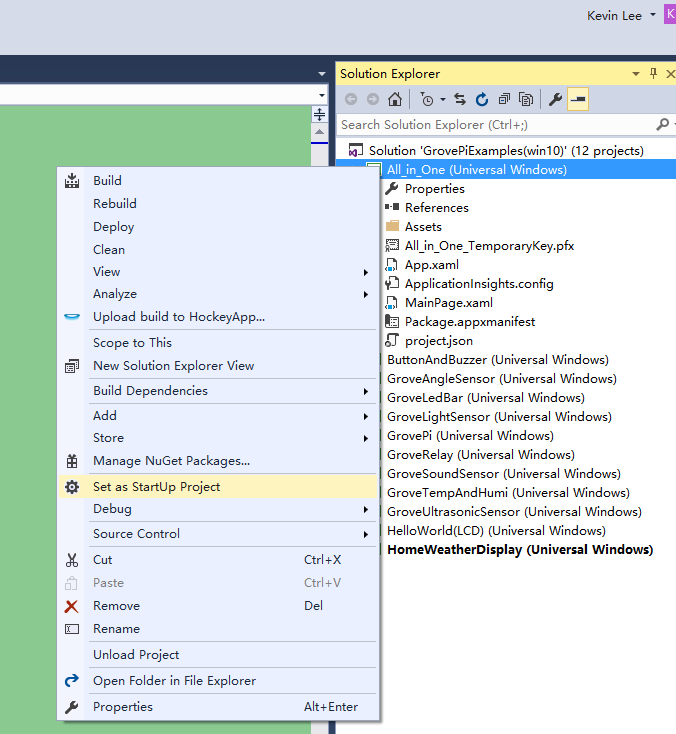Image resolution: width=676 pixels, height=734 pixels.
Task: Choose Clean from the context menu
Action: [x=218, y=250]
